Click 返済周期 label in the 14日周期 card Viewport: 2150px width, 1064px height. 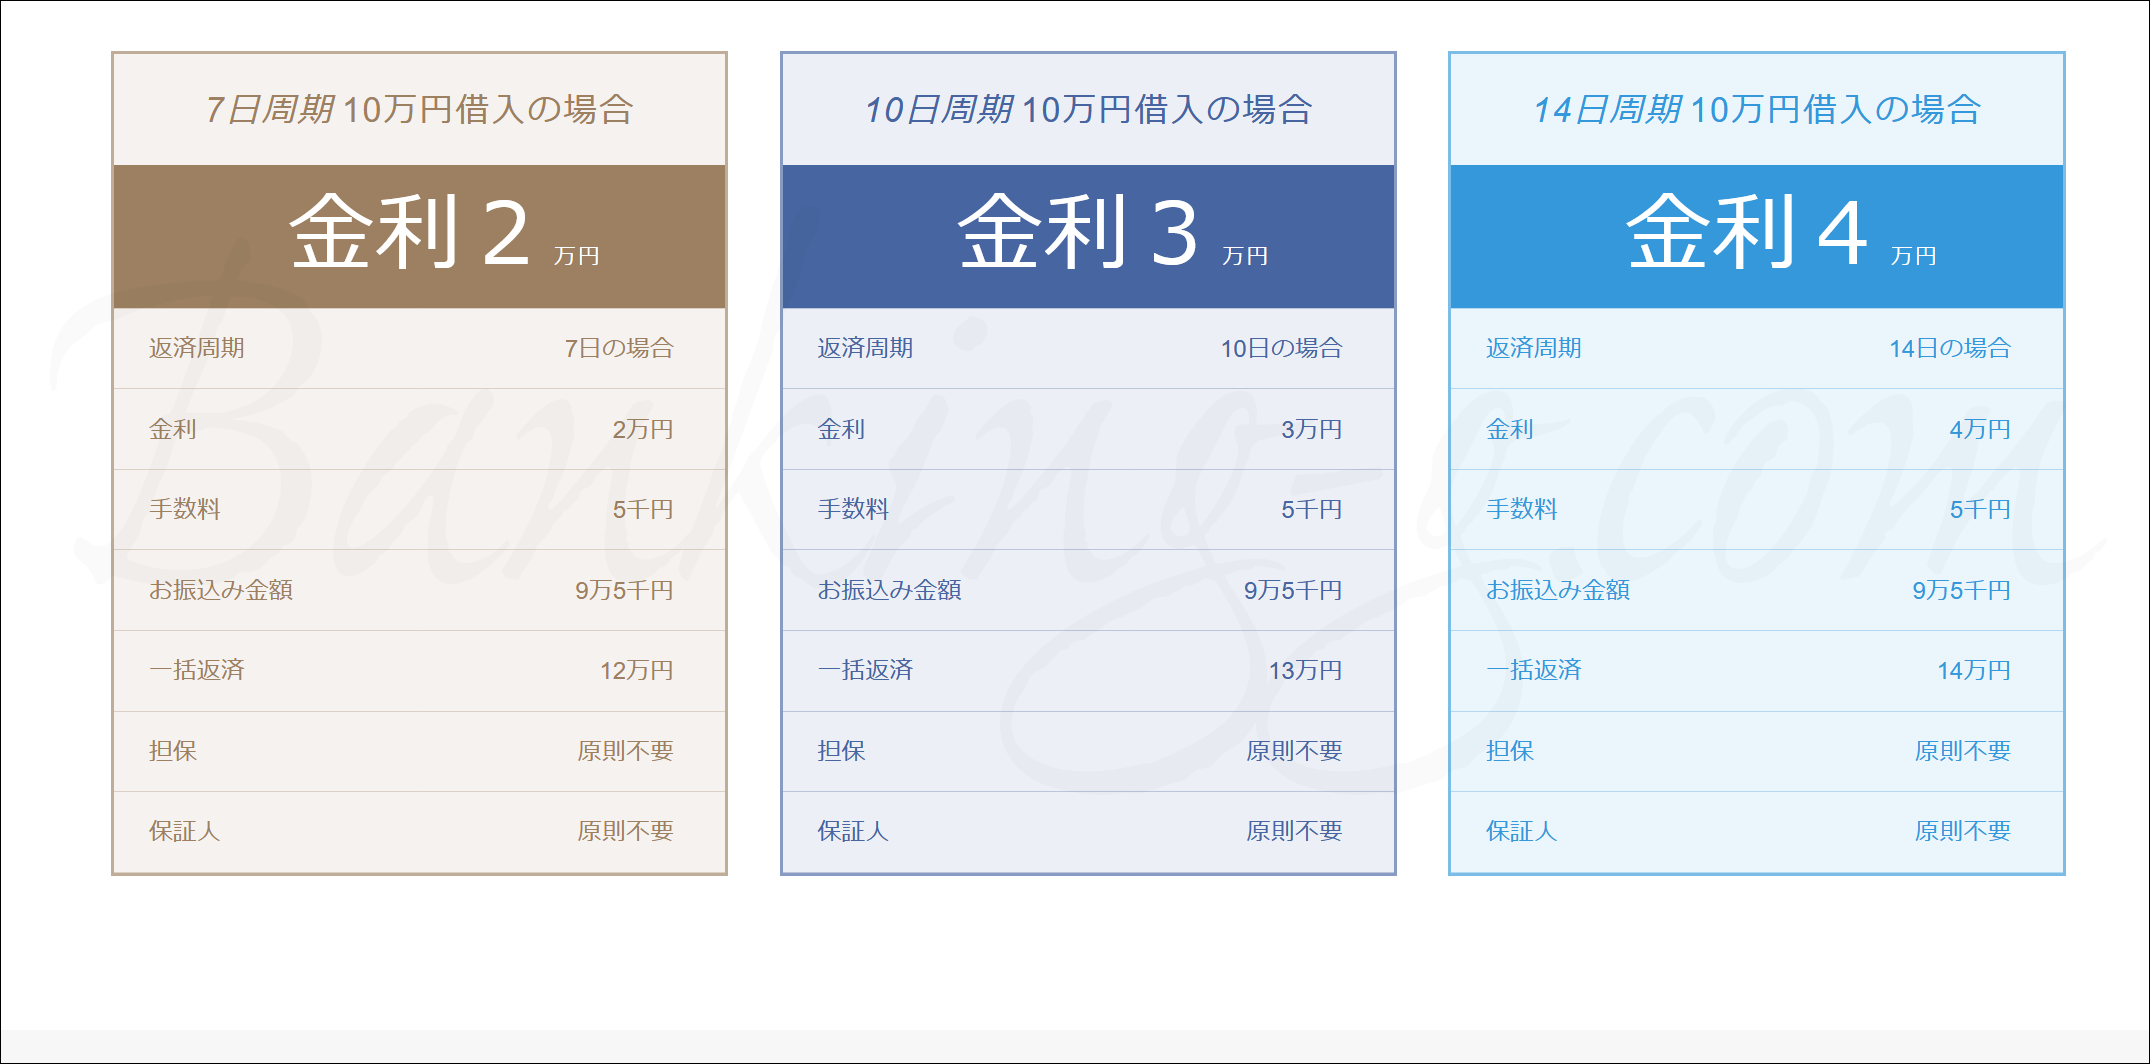(x=1533, y=348)
